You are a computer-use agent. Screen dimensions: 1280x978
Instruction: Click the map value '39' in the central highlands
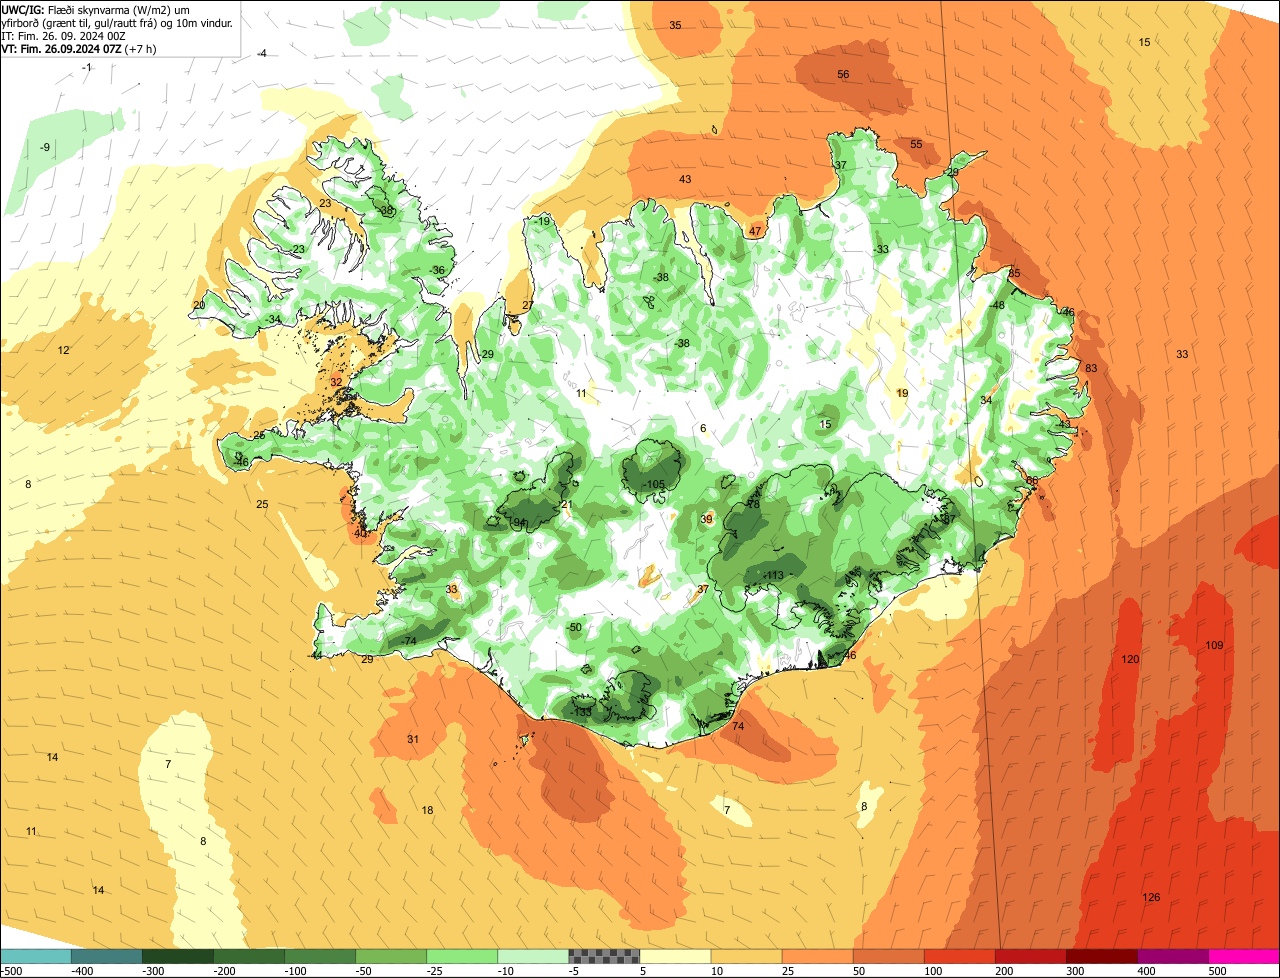(706, 519)
